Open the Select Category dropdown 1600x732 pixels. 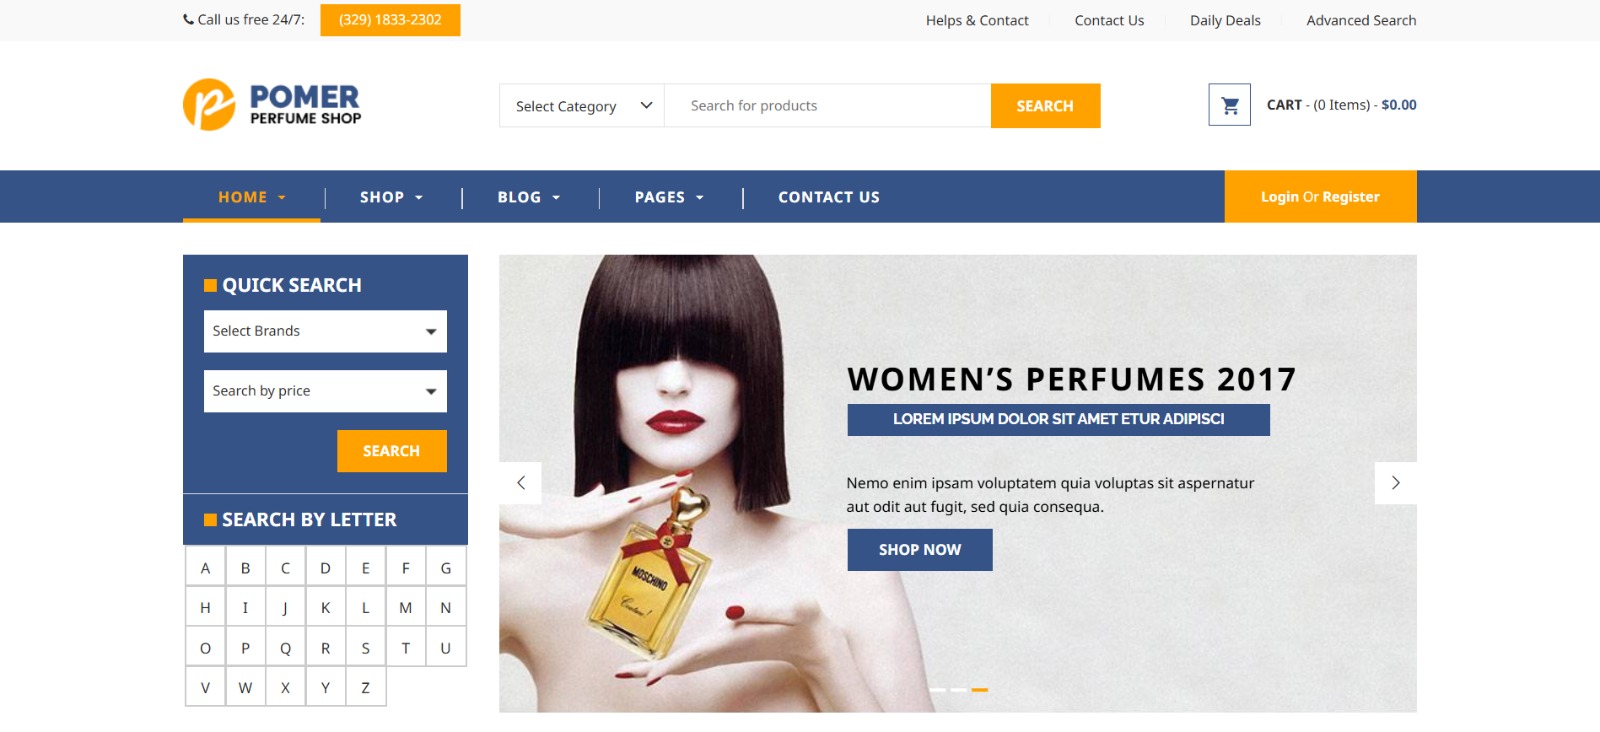(582, 106)
